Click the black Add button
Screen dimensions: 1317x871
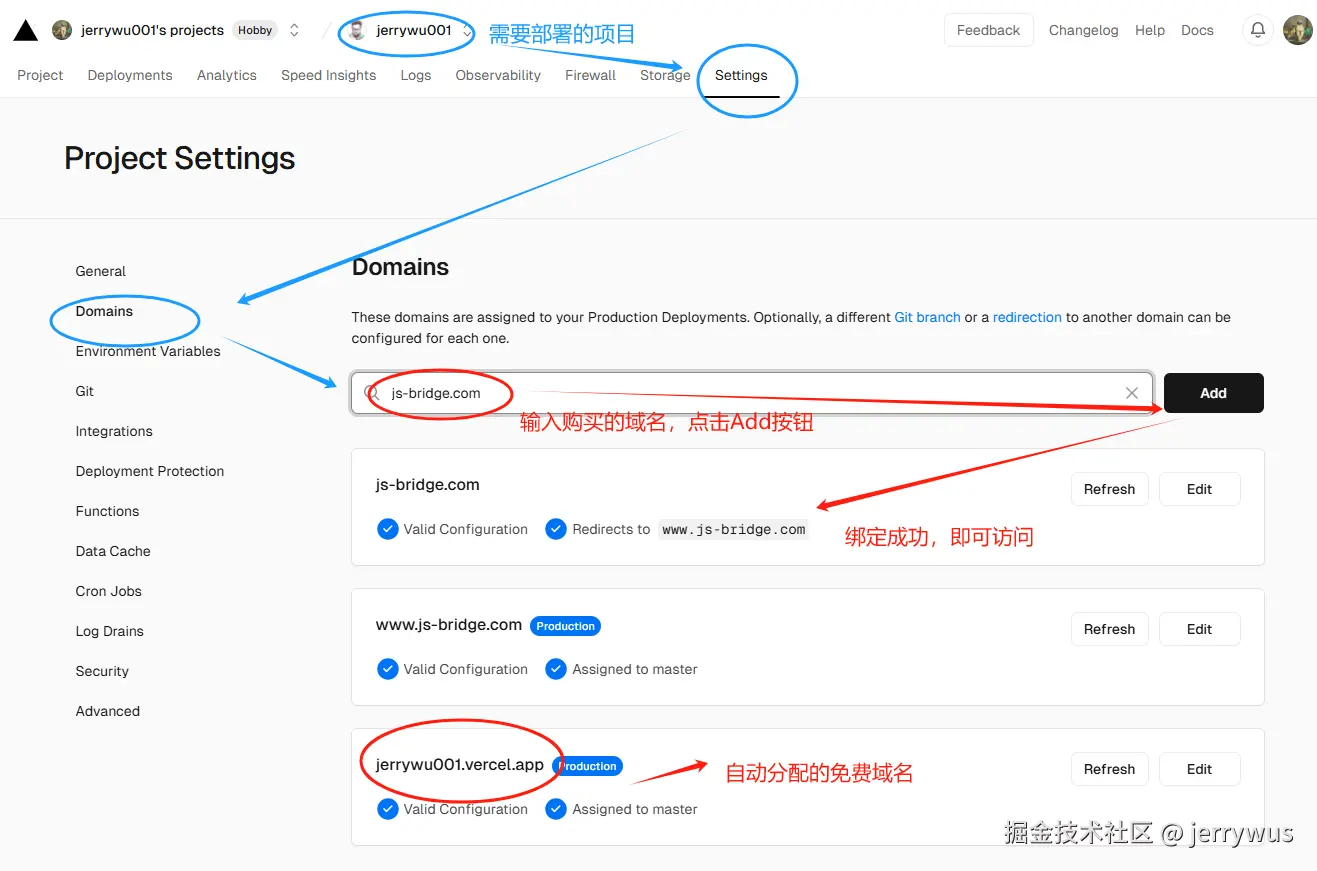[1214, 393]
